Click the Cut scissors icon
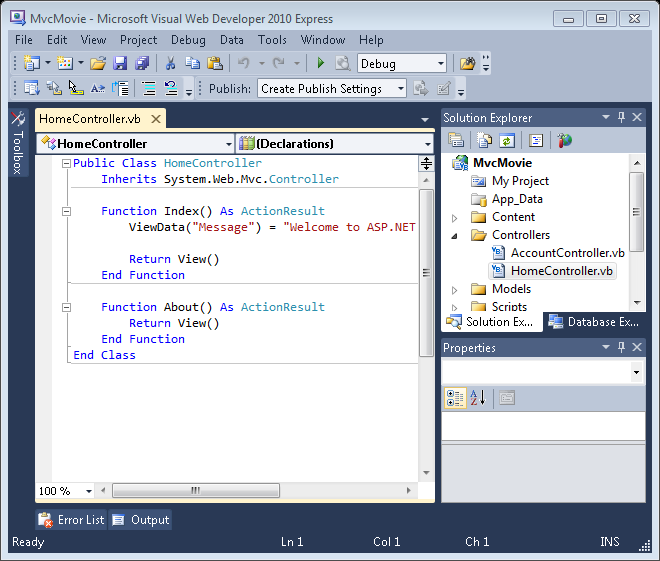Screen dimensions: 660x561 [171, 63]
